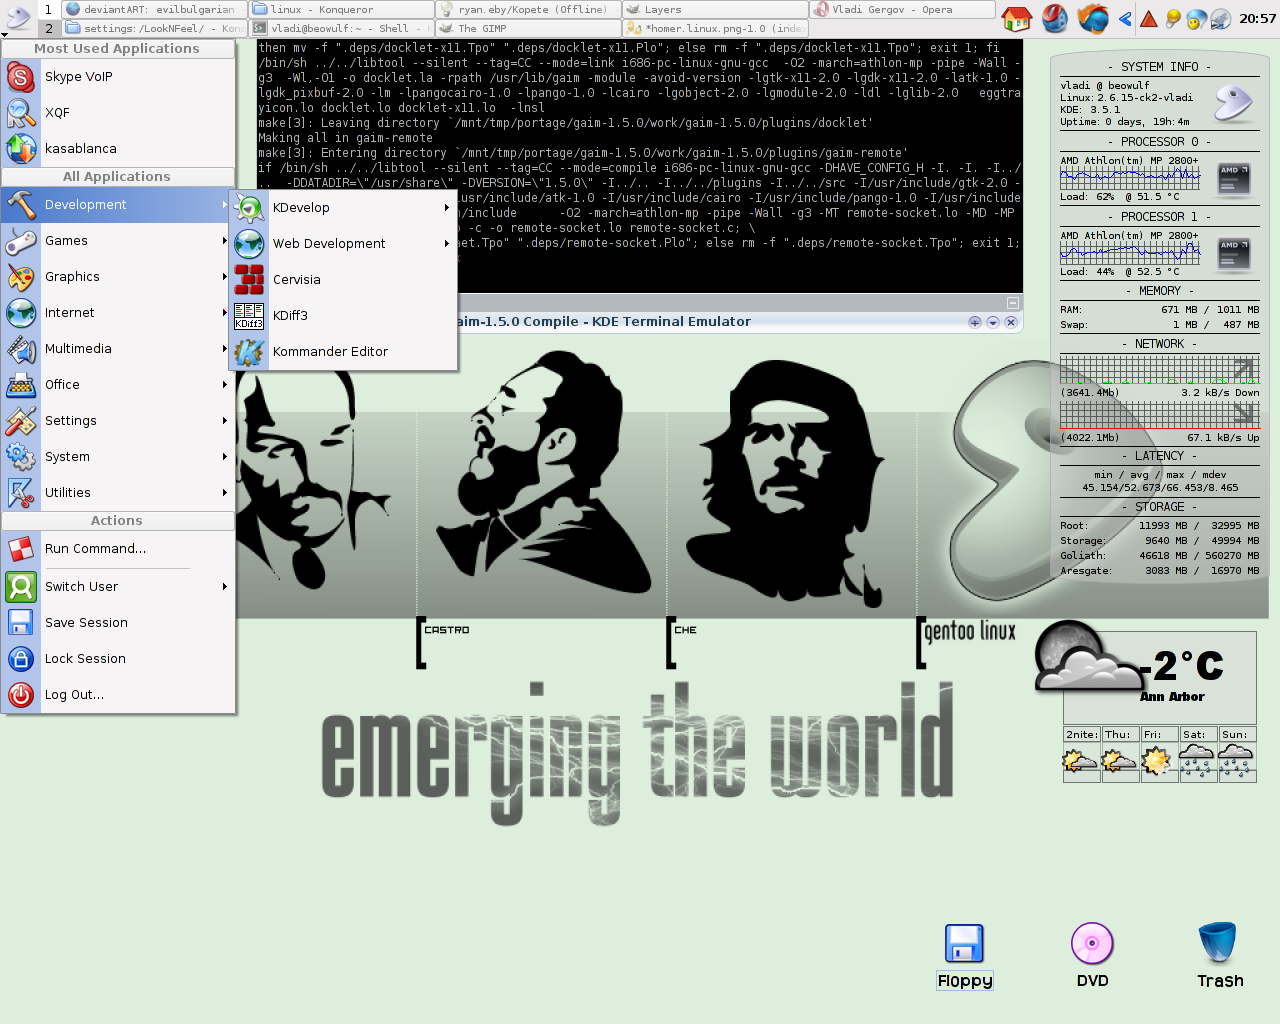Viewport: 1280px width, 1024px height.
Task: Click the red triangle tray icon
Action: coord(1149,18)
